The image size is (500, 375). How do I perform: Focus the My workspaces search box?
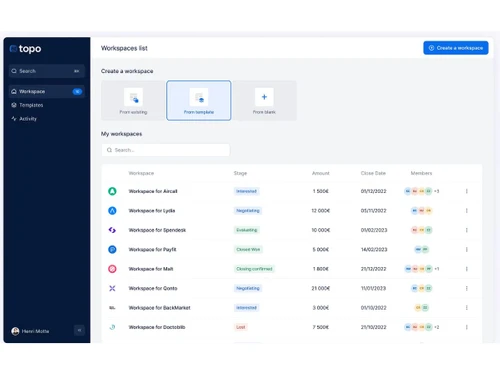(166, 150)
